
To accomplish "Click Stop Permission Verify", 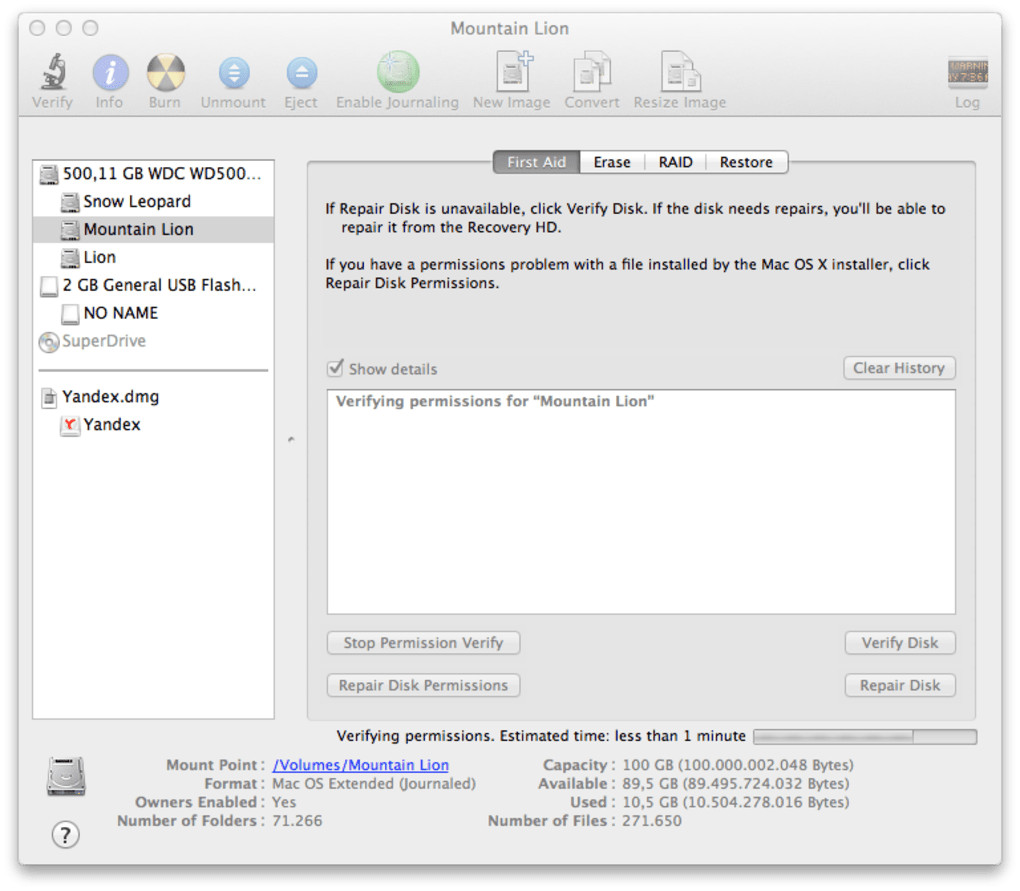I will (423, 643).
